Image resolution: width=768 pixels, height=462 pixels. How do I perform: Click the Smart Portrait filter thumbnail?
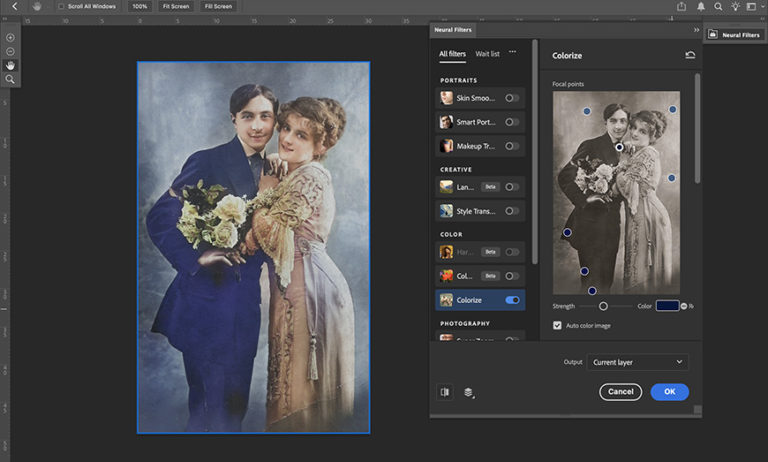pyautogui.click(x=446, y=122)
